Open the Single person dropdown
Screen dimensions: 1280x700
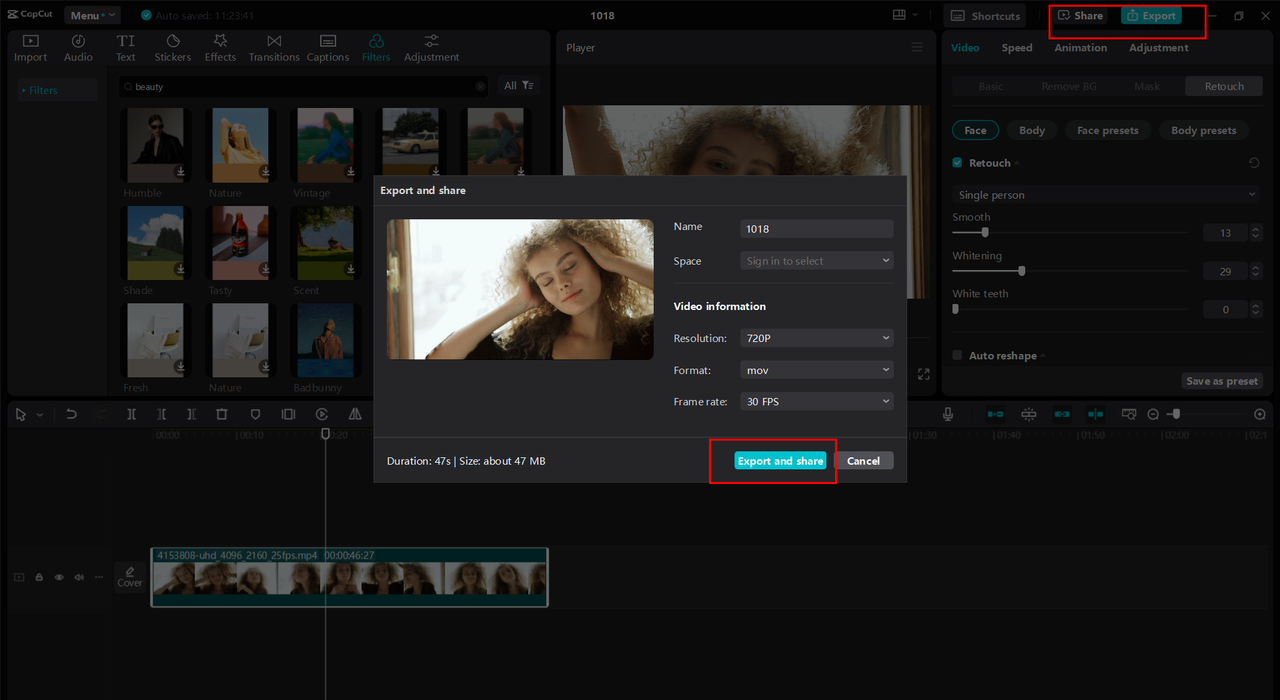click(1106, 195)
